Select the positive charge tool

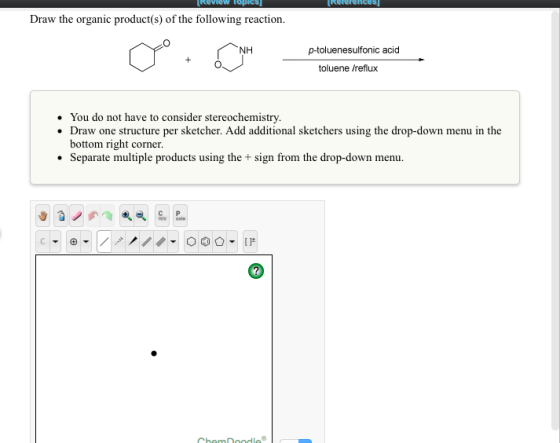74,242
